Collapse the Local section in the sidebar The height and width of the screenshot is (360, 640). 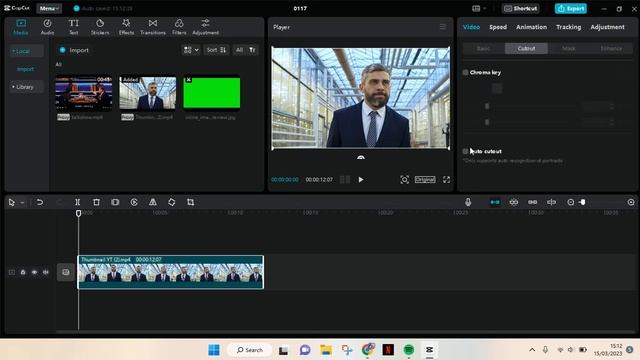[27, 51]
